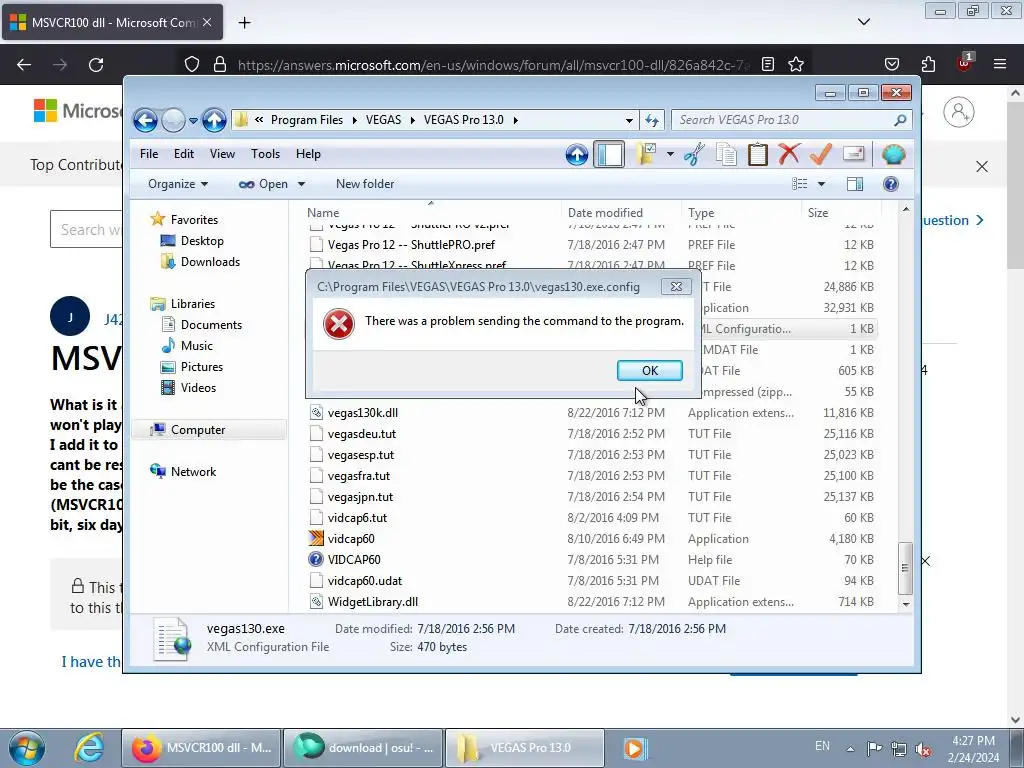Open Internet Explorer from taskbar

[89, 748]
